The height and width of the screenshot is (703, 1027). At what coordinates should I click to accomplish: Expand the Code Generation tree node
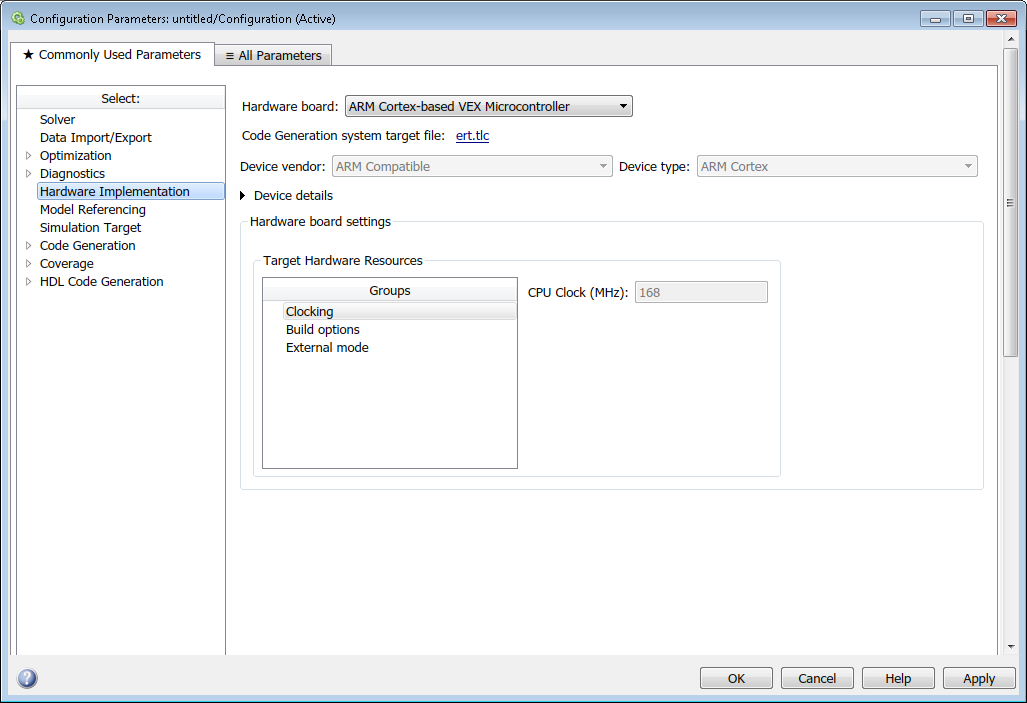pyautogui.click(x=29, y=246)
